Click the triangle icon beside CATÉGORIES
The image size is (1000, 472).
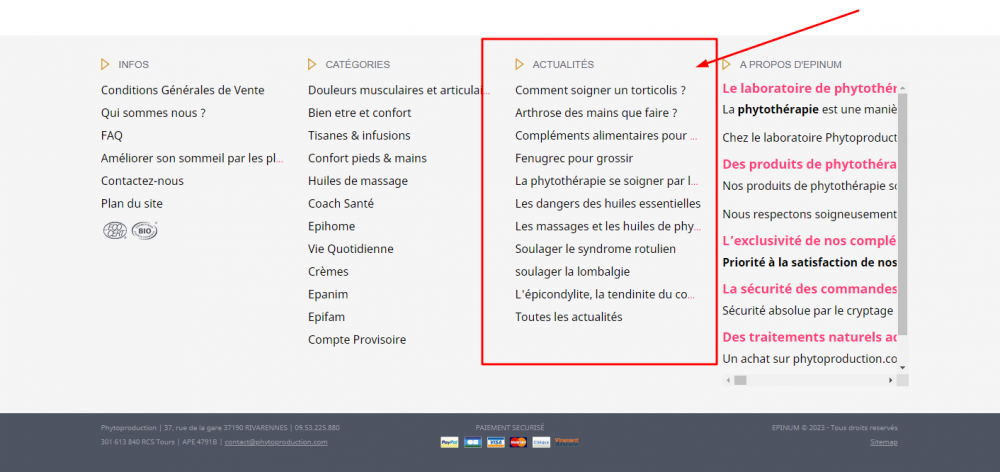[x=312, y=64]
